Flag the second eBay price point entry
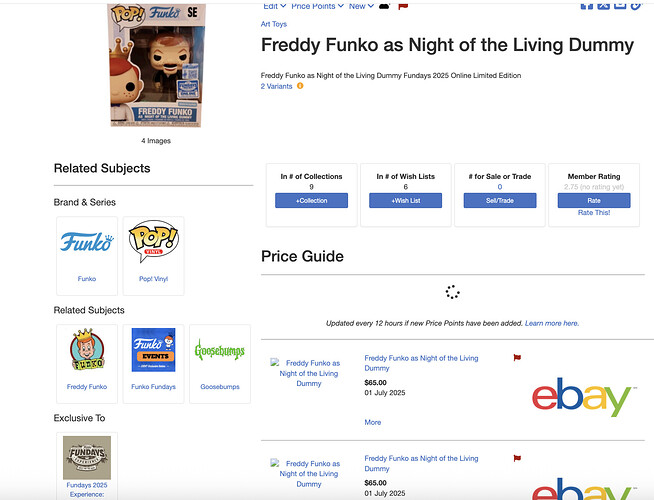 pyautogui.click(x=517, y=458)
